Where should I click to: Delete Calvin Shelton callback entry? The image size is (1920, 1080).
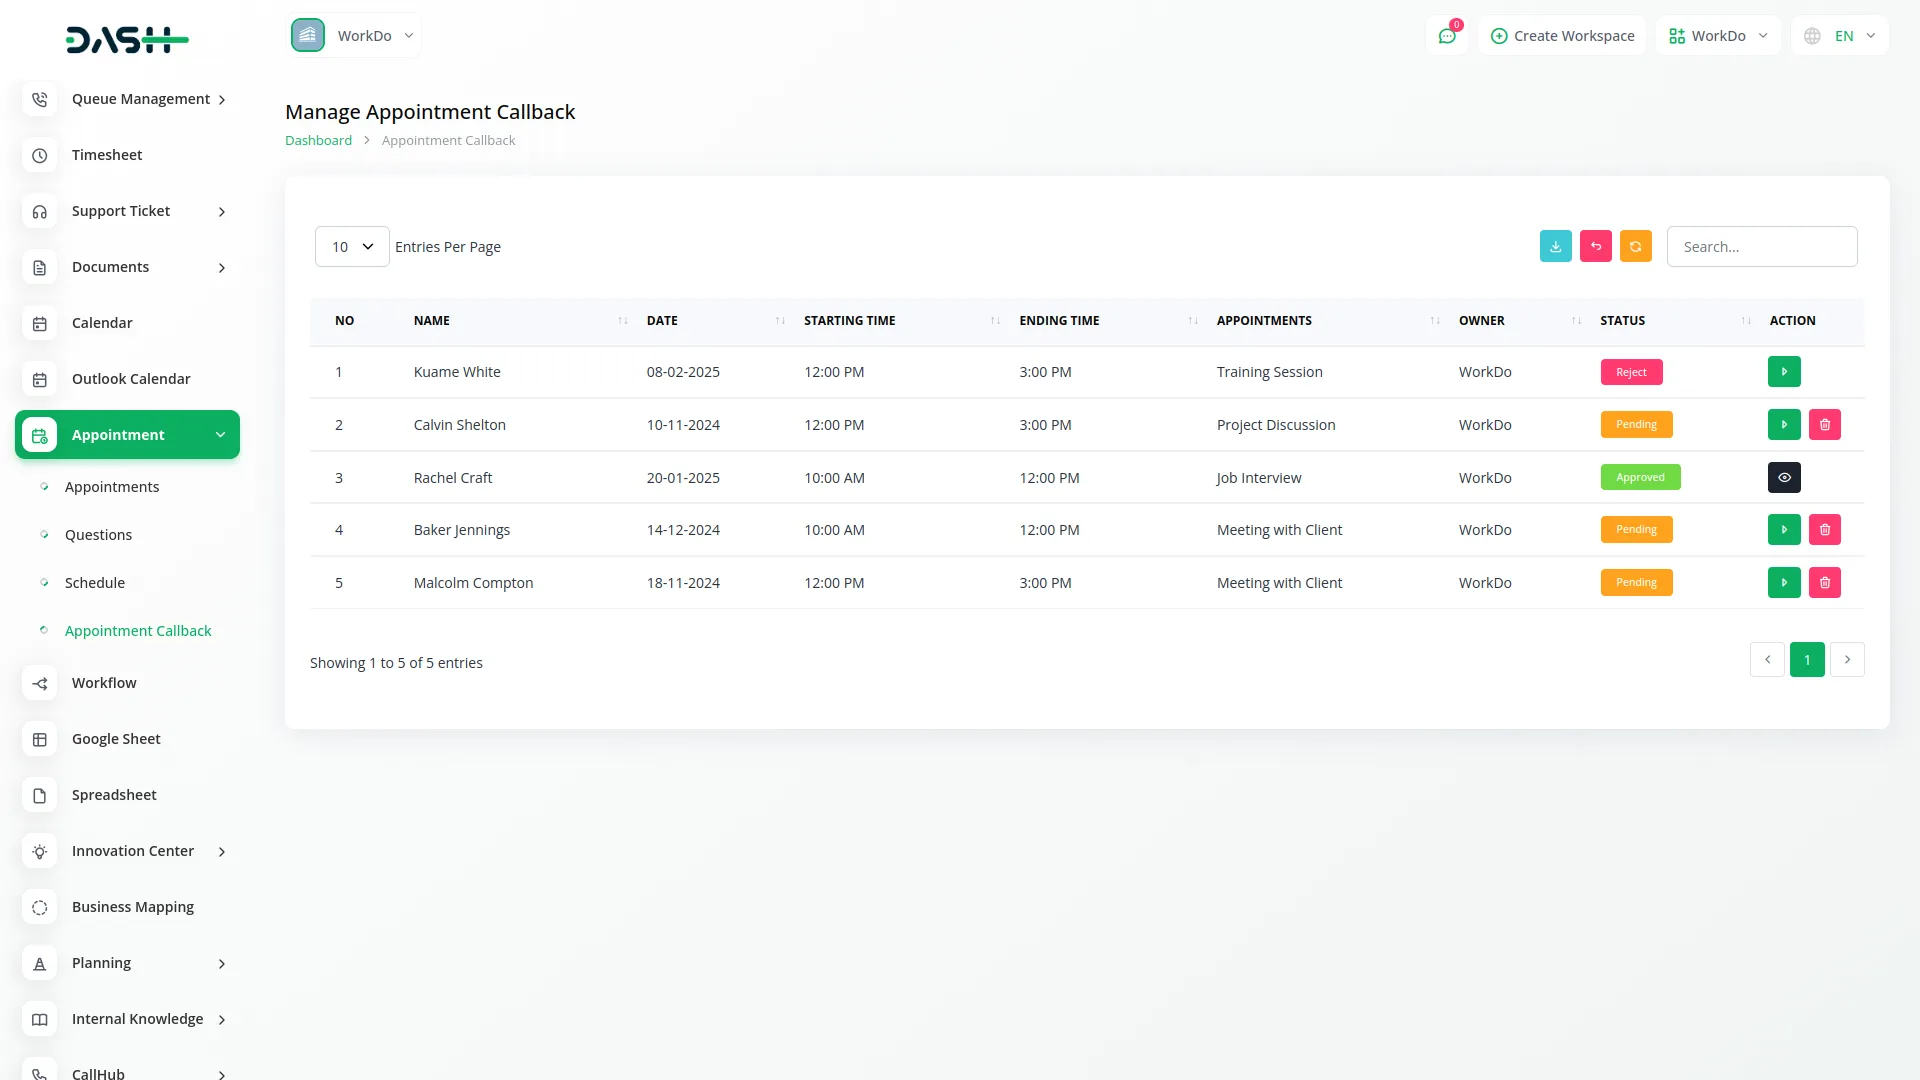1824,425
